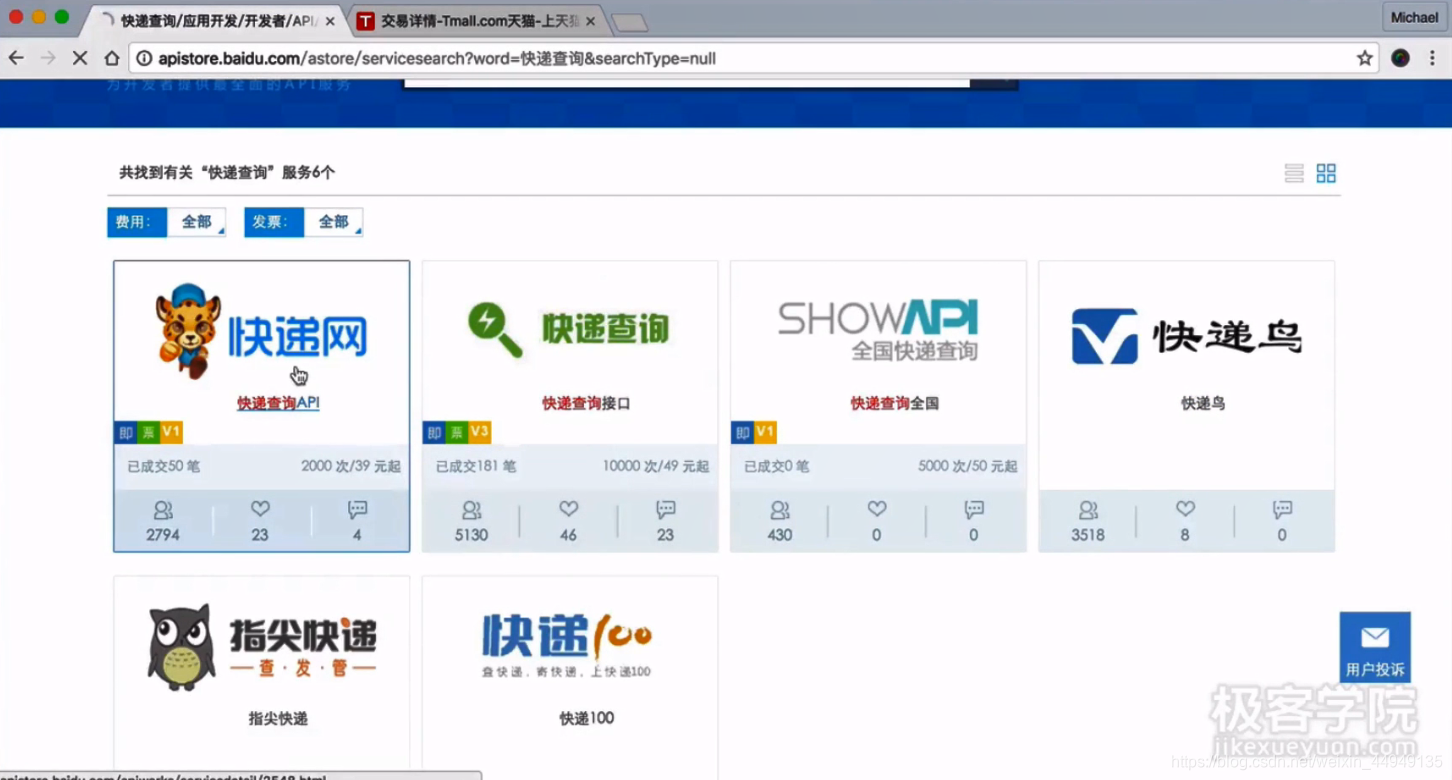Open the 快递查询API link
Viewport: 1452px width, 780px height.
click(278, 403)
